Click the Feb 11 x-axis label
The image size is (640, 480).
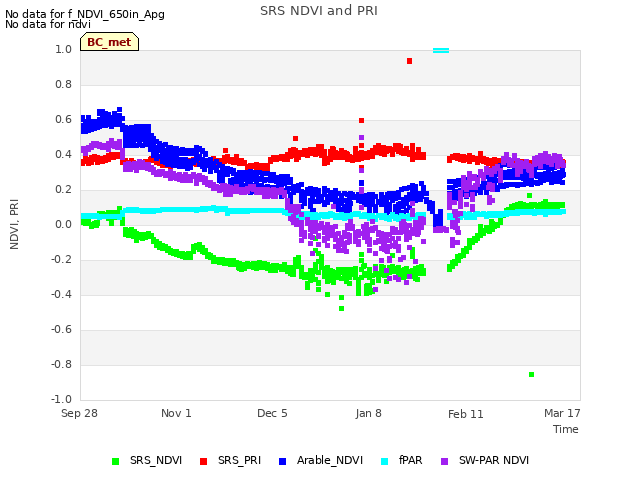(x=466, y=414)
